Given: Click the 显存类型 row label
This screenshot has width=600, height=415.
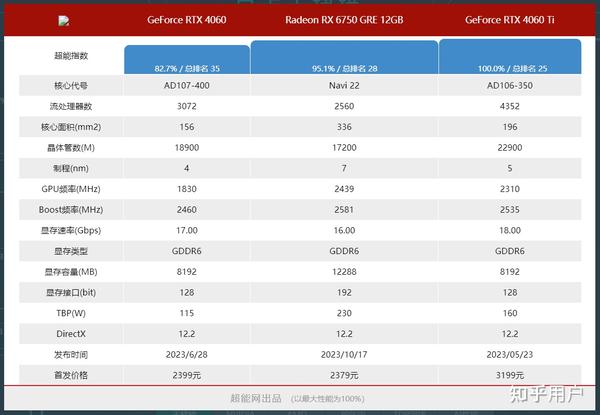Looking at the screenshot, I should point(71,251).
